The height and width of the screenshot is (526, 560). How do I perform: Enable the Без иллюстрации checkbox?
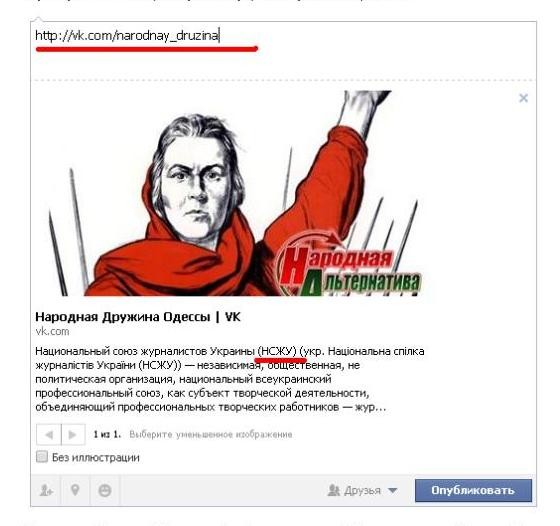tap(42, 457)
